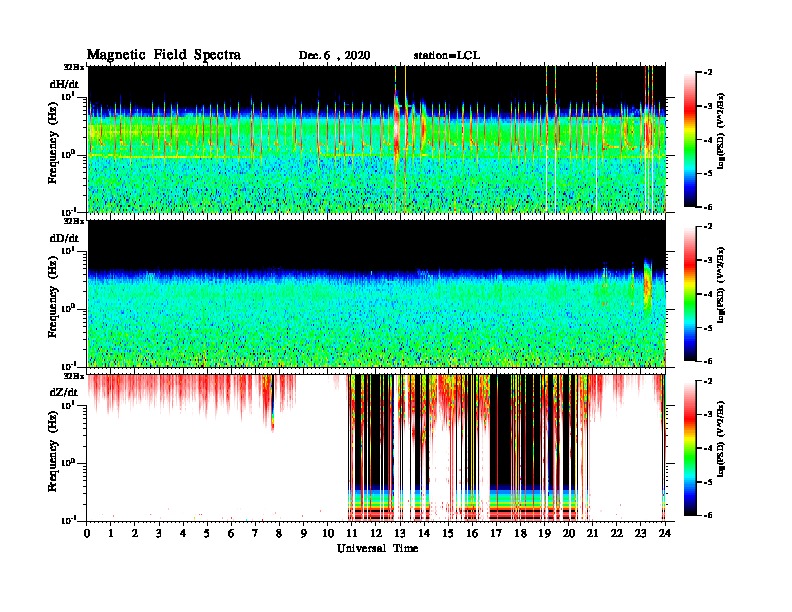Click the dH/dt 'Frequency (Hz)' axis label
Image resolution: width=792 pixels, height=612 pixels.
pos(53,145)
